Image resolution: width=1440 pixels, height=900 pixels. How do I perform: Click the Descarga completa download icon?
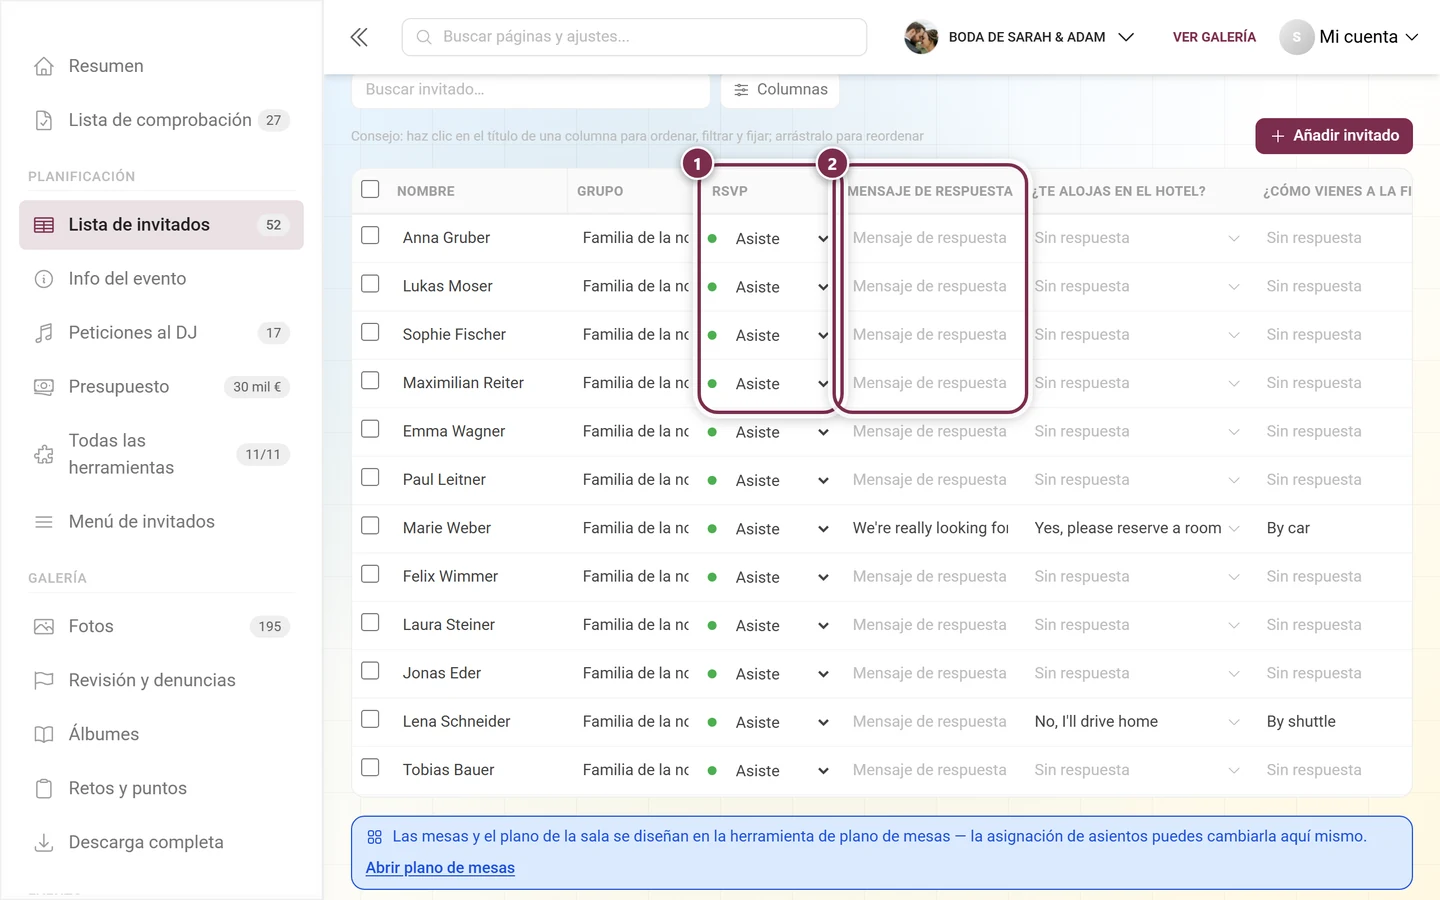click(x=44, y=843)
